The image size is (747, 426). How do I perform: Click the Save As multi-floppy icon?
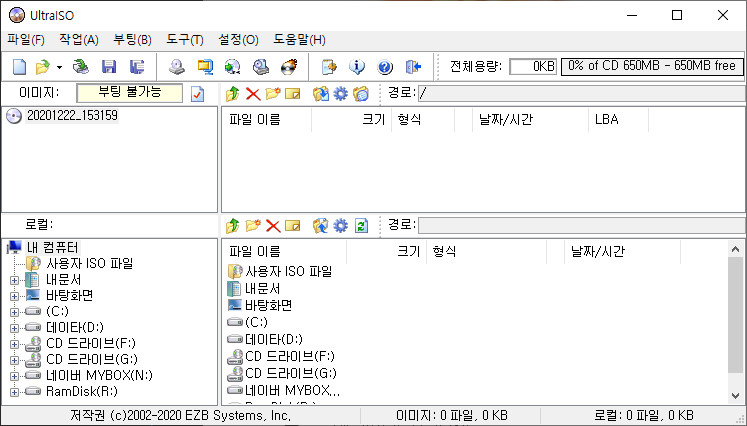tap(137, 67)
